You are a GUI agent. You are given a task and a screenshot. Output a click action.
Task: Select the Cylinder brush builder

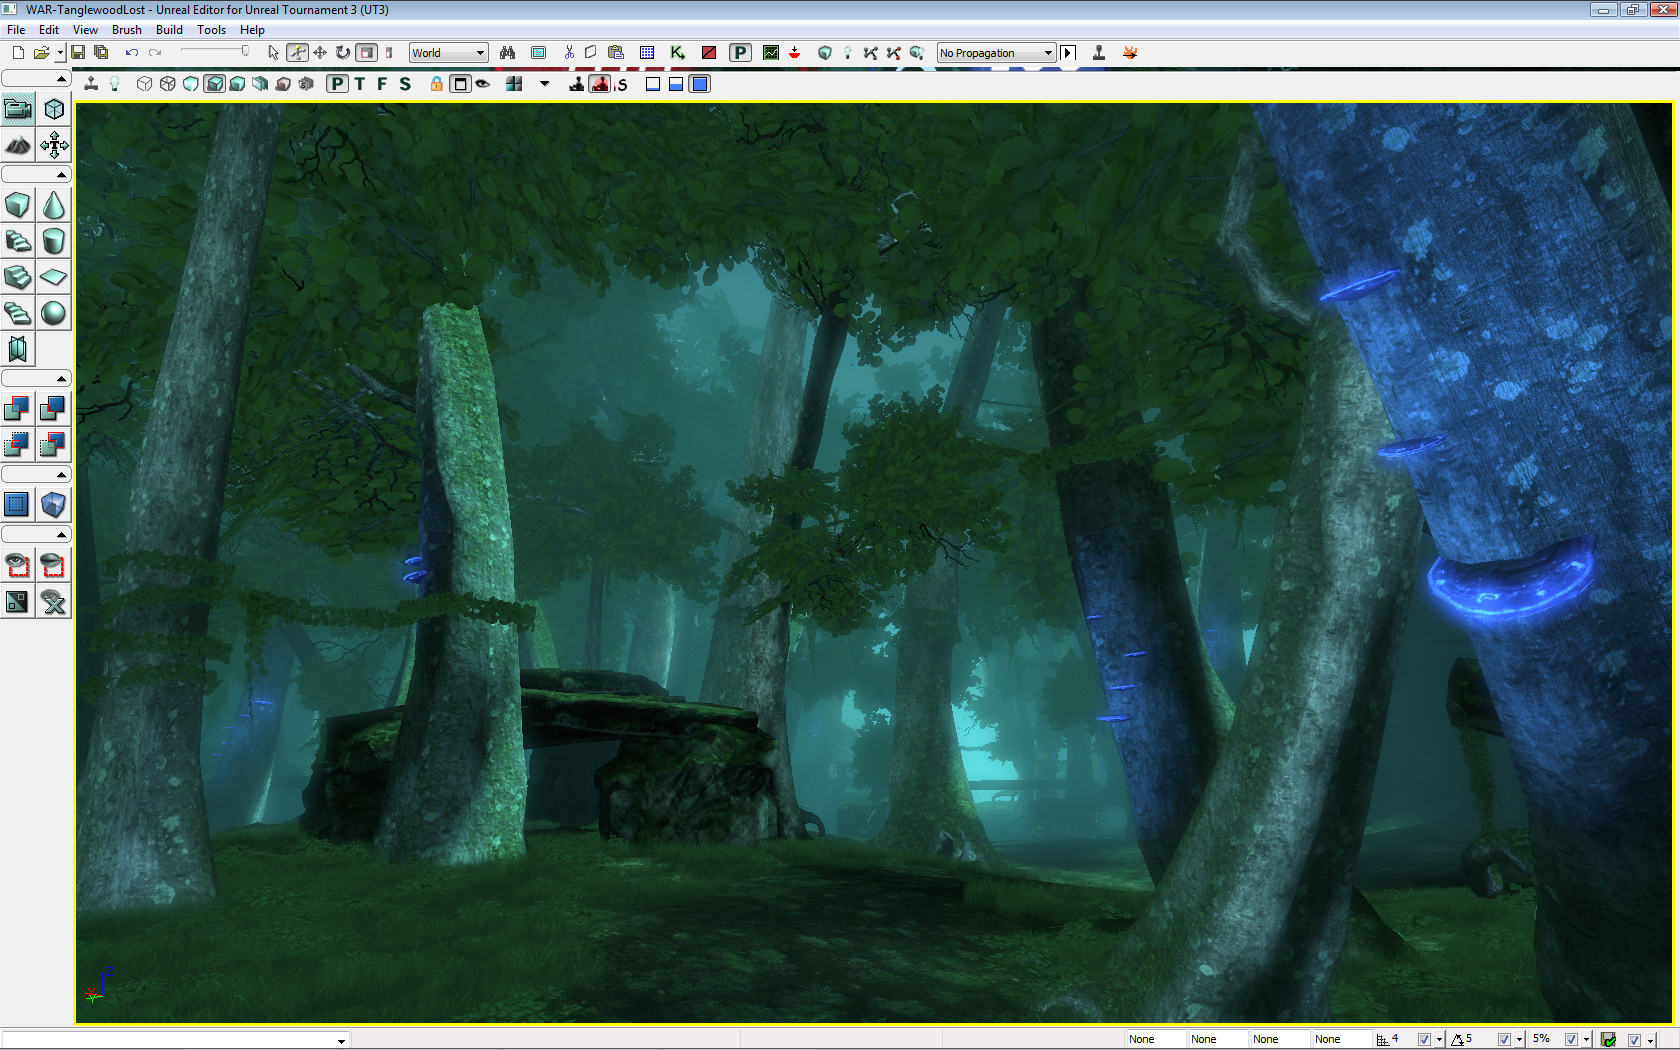(54, 241)
